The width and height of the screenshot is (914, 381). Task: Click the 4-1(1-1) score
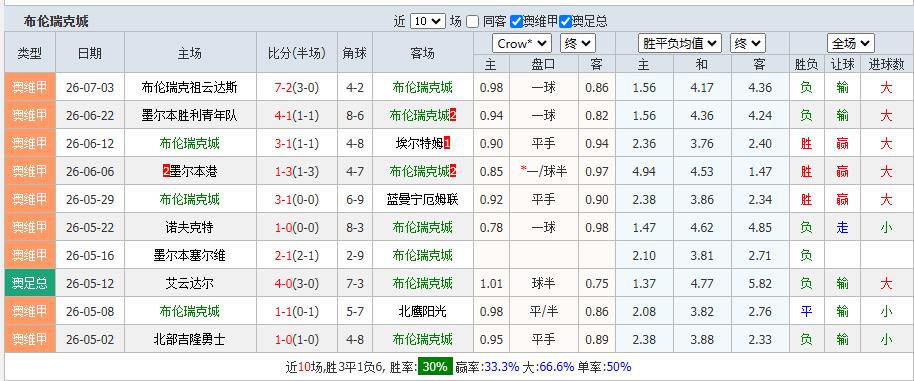(297, 116)
